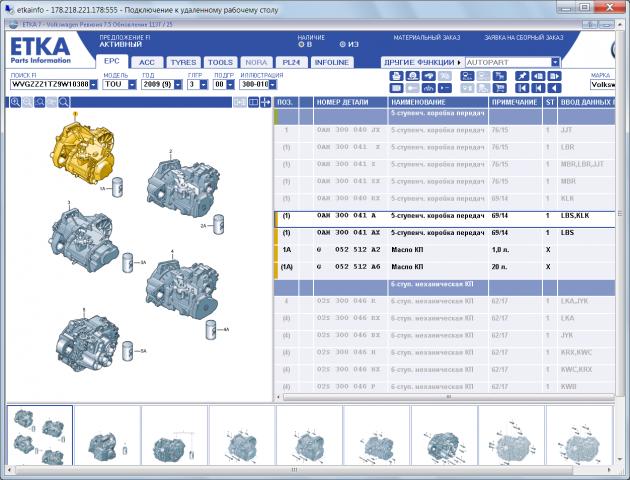Image resolution: width=630 pixels, height=480 pixels.
Task: Click the barcode-style icon below print
Action: [x=396, y=88]
